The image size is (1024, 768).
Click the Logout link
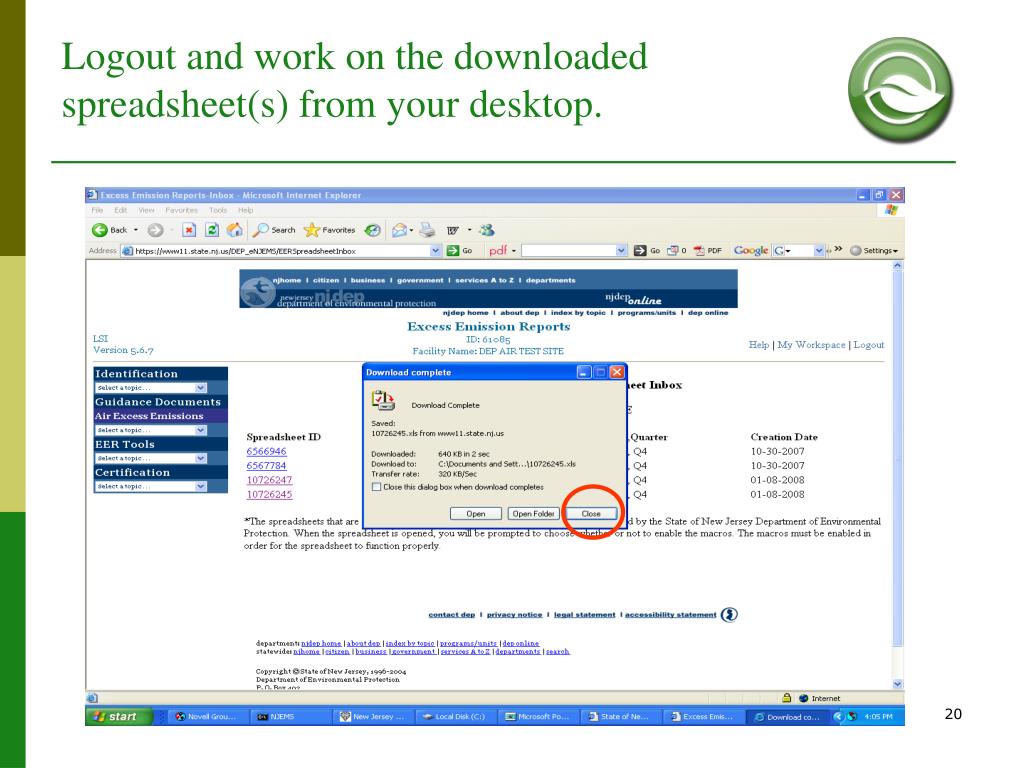(x=869, y=345)
